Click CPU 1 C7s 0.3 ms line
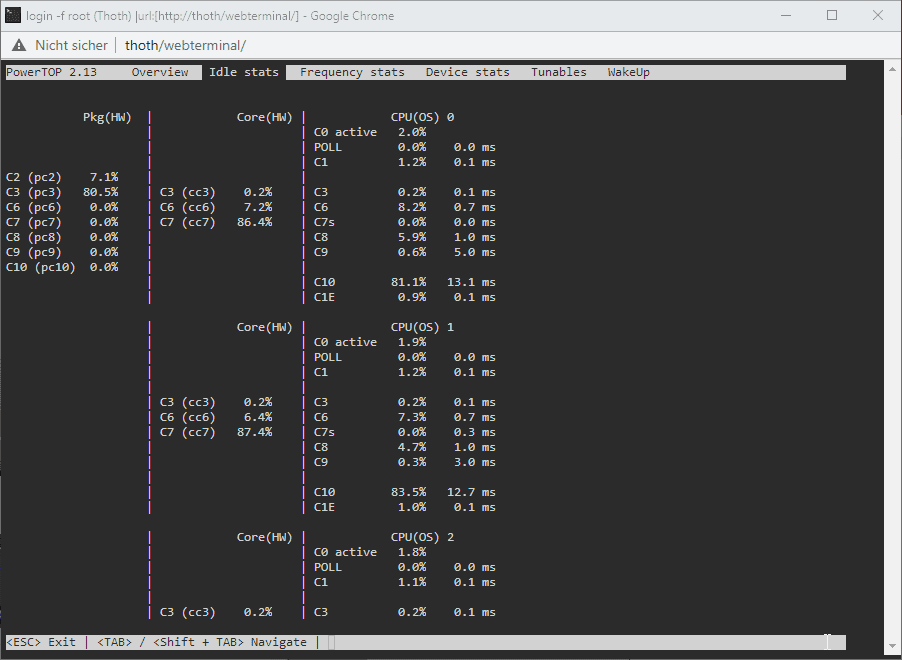 (x=404, y=432)
